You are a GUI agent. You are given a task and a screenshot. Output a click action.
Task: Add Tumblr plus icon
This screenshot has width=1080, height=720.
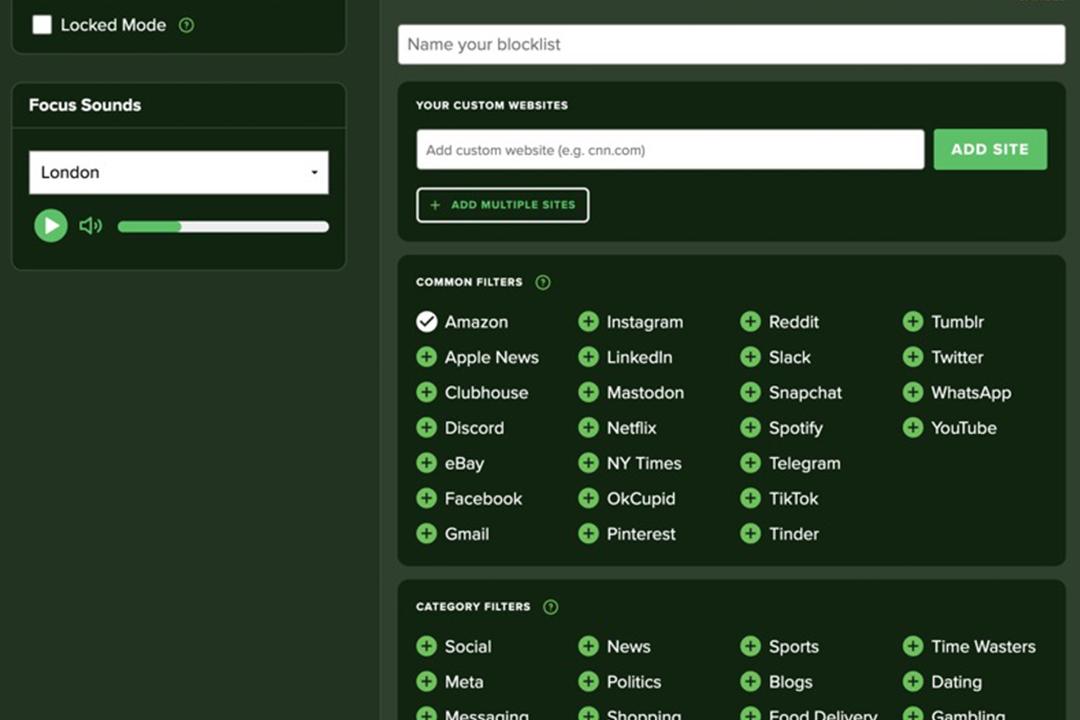[x=913, y=322]
